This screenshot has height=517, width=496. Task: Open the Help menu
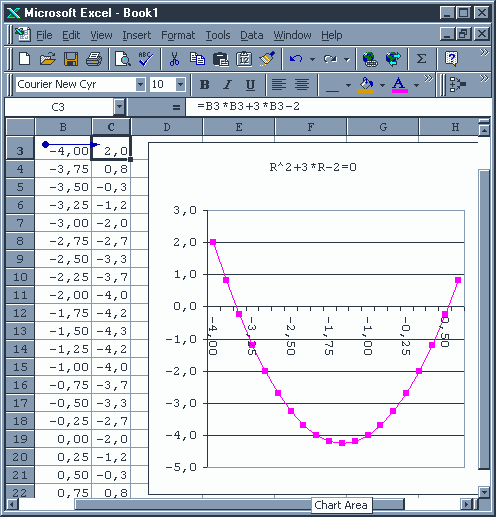click(x=332, y=35)
